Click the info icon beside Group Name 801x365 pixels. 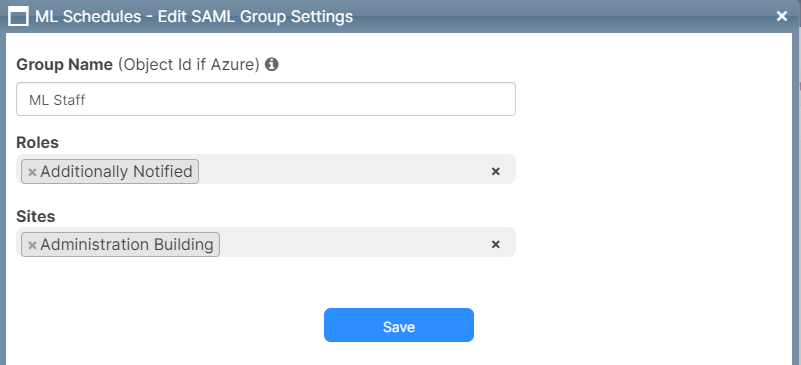tap(272, 65)
